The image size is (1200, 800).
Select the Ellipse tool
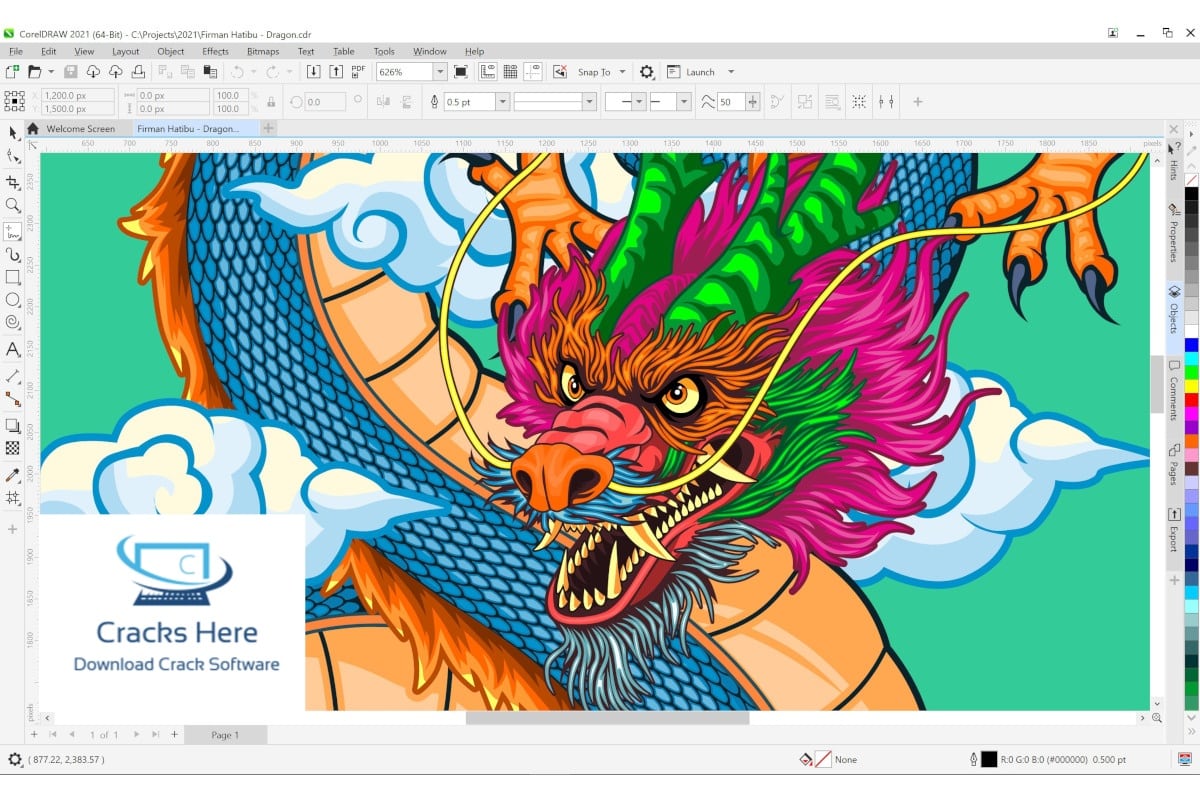click(12, 300)
